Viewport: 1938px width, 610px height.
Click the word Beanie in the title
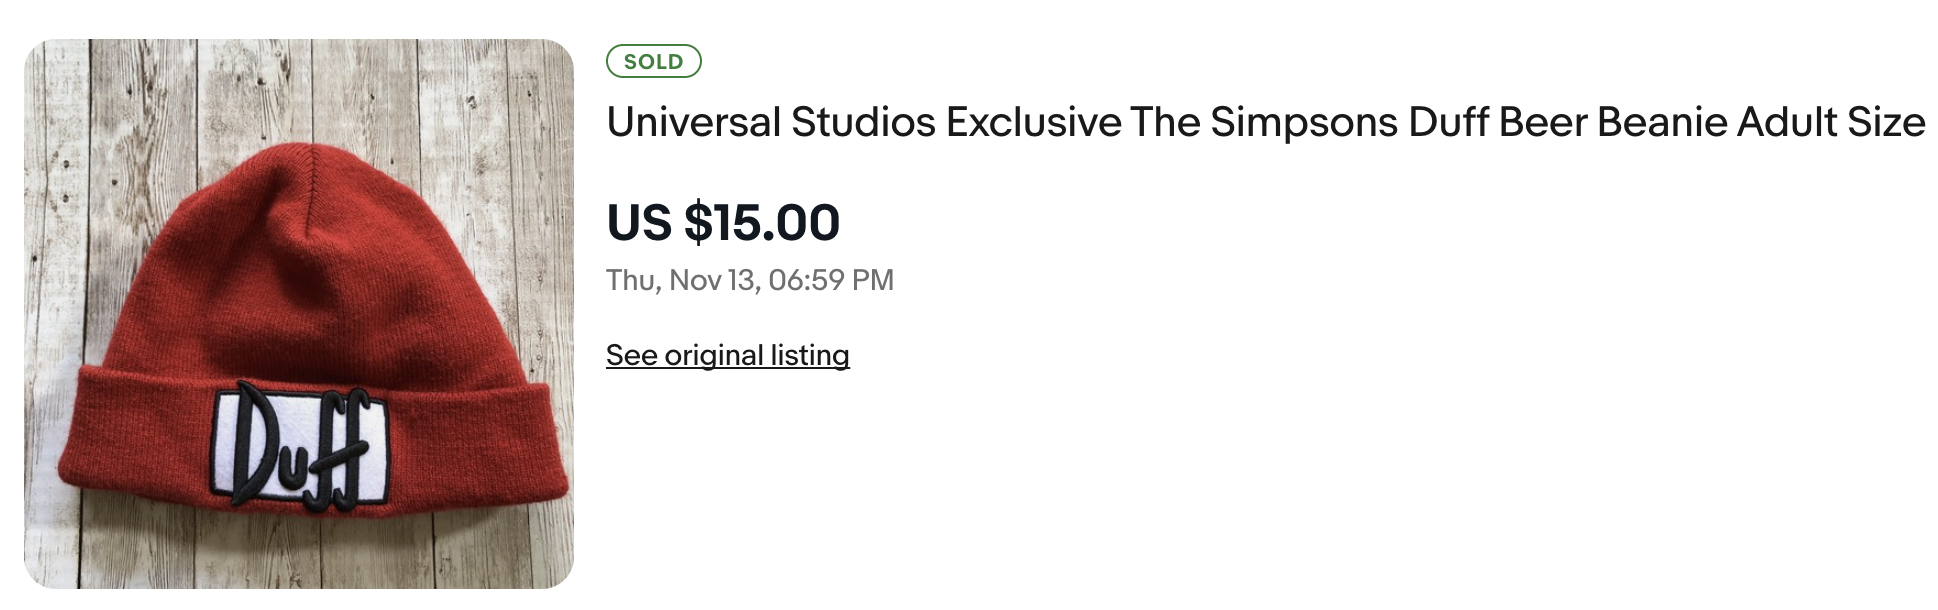coord(1660,123)
